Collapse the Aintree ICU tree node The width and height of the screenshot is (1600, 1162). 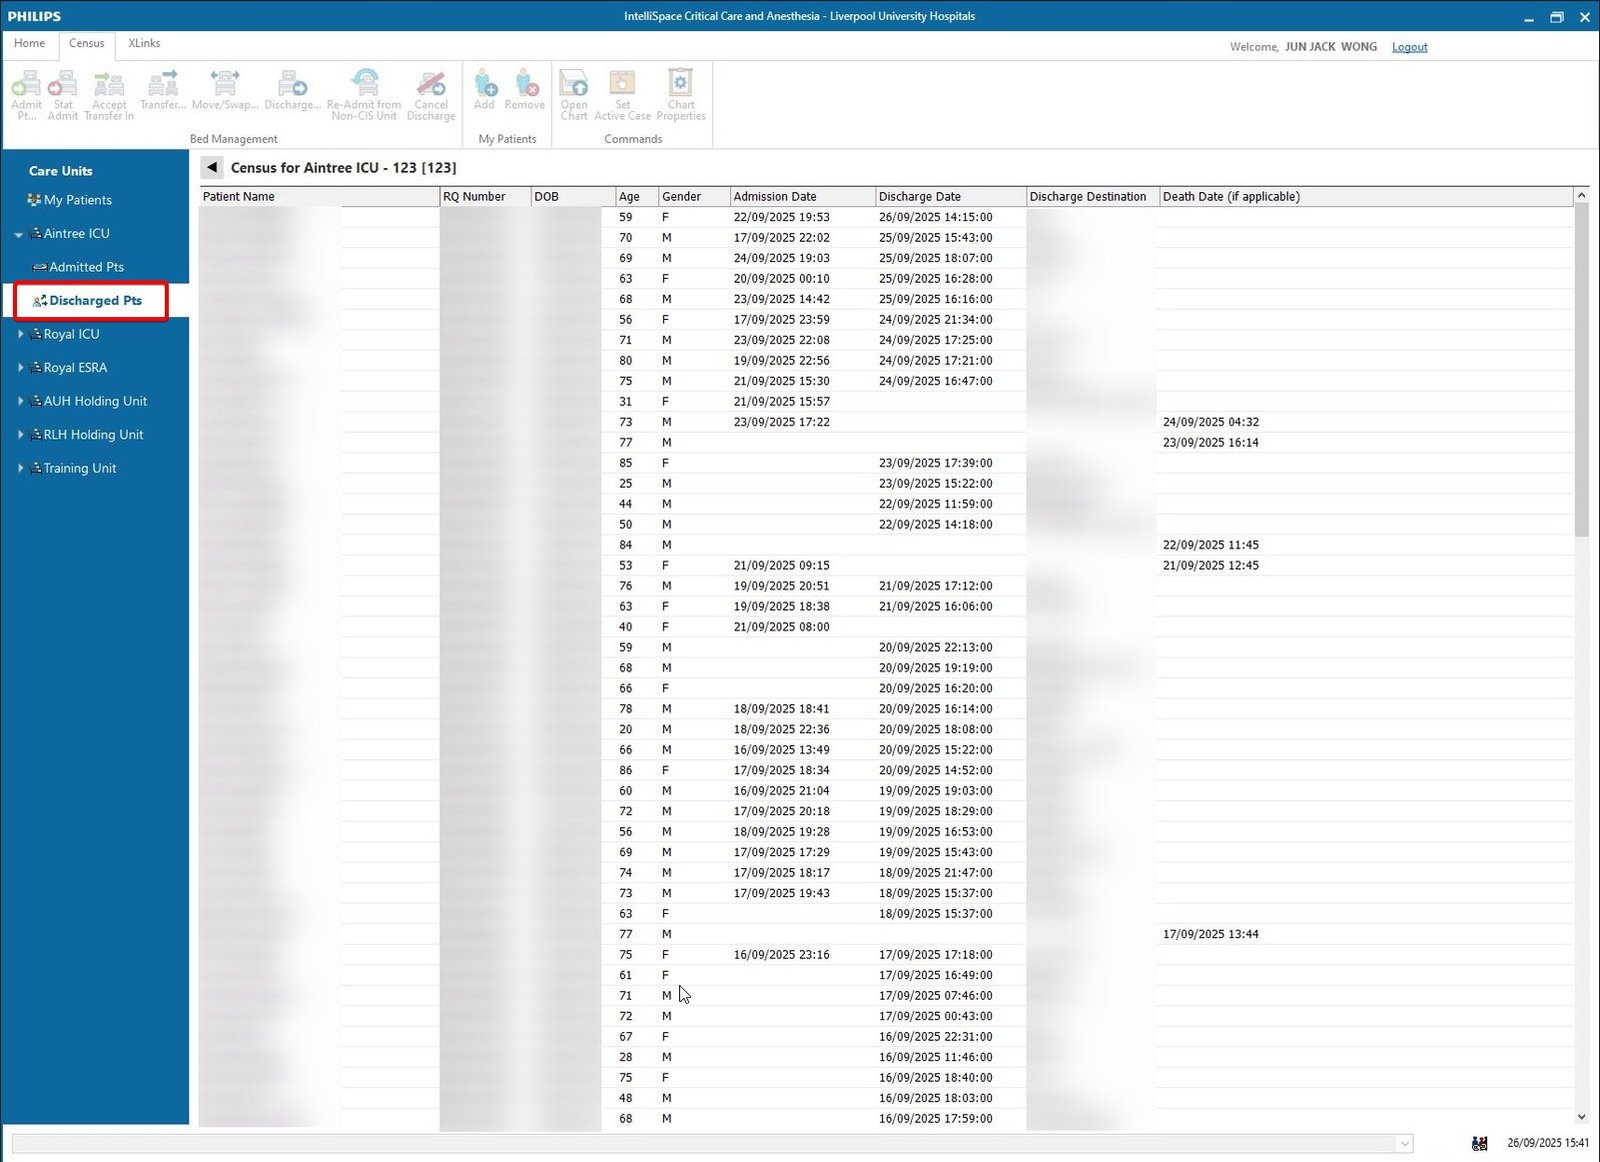pos(19,234)
